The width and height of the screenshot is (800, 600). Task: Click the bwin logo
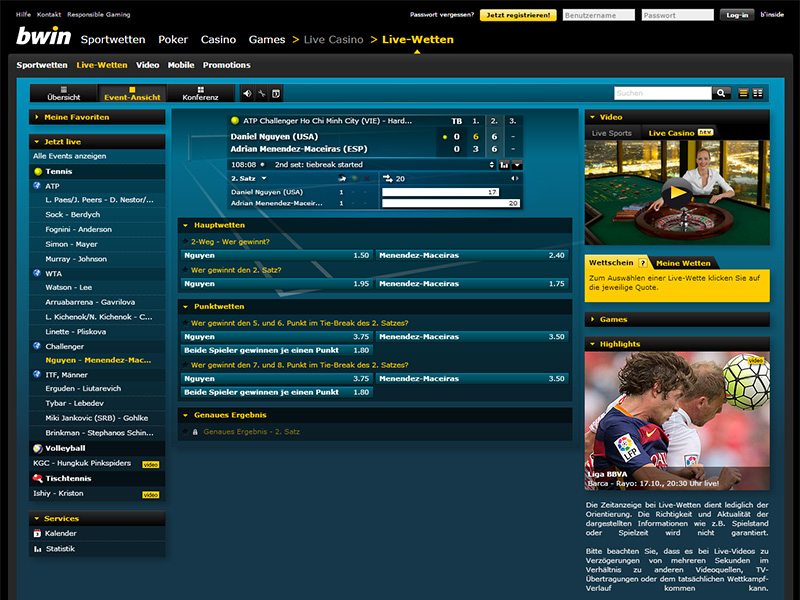point(43,36)
